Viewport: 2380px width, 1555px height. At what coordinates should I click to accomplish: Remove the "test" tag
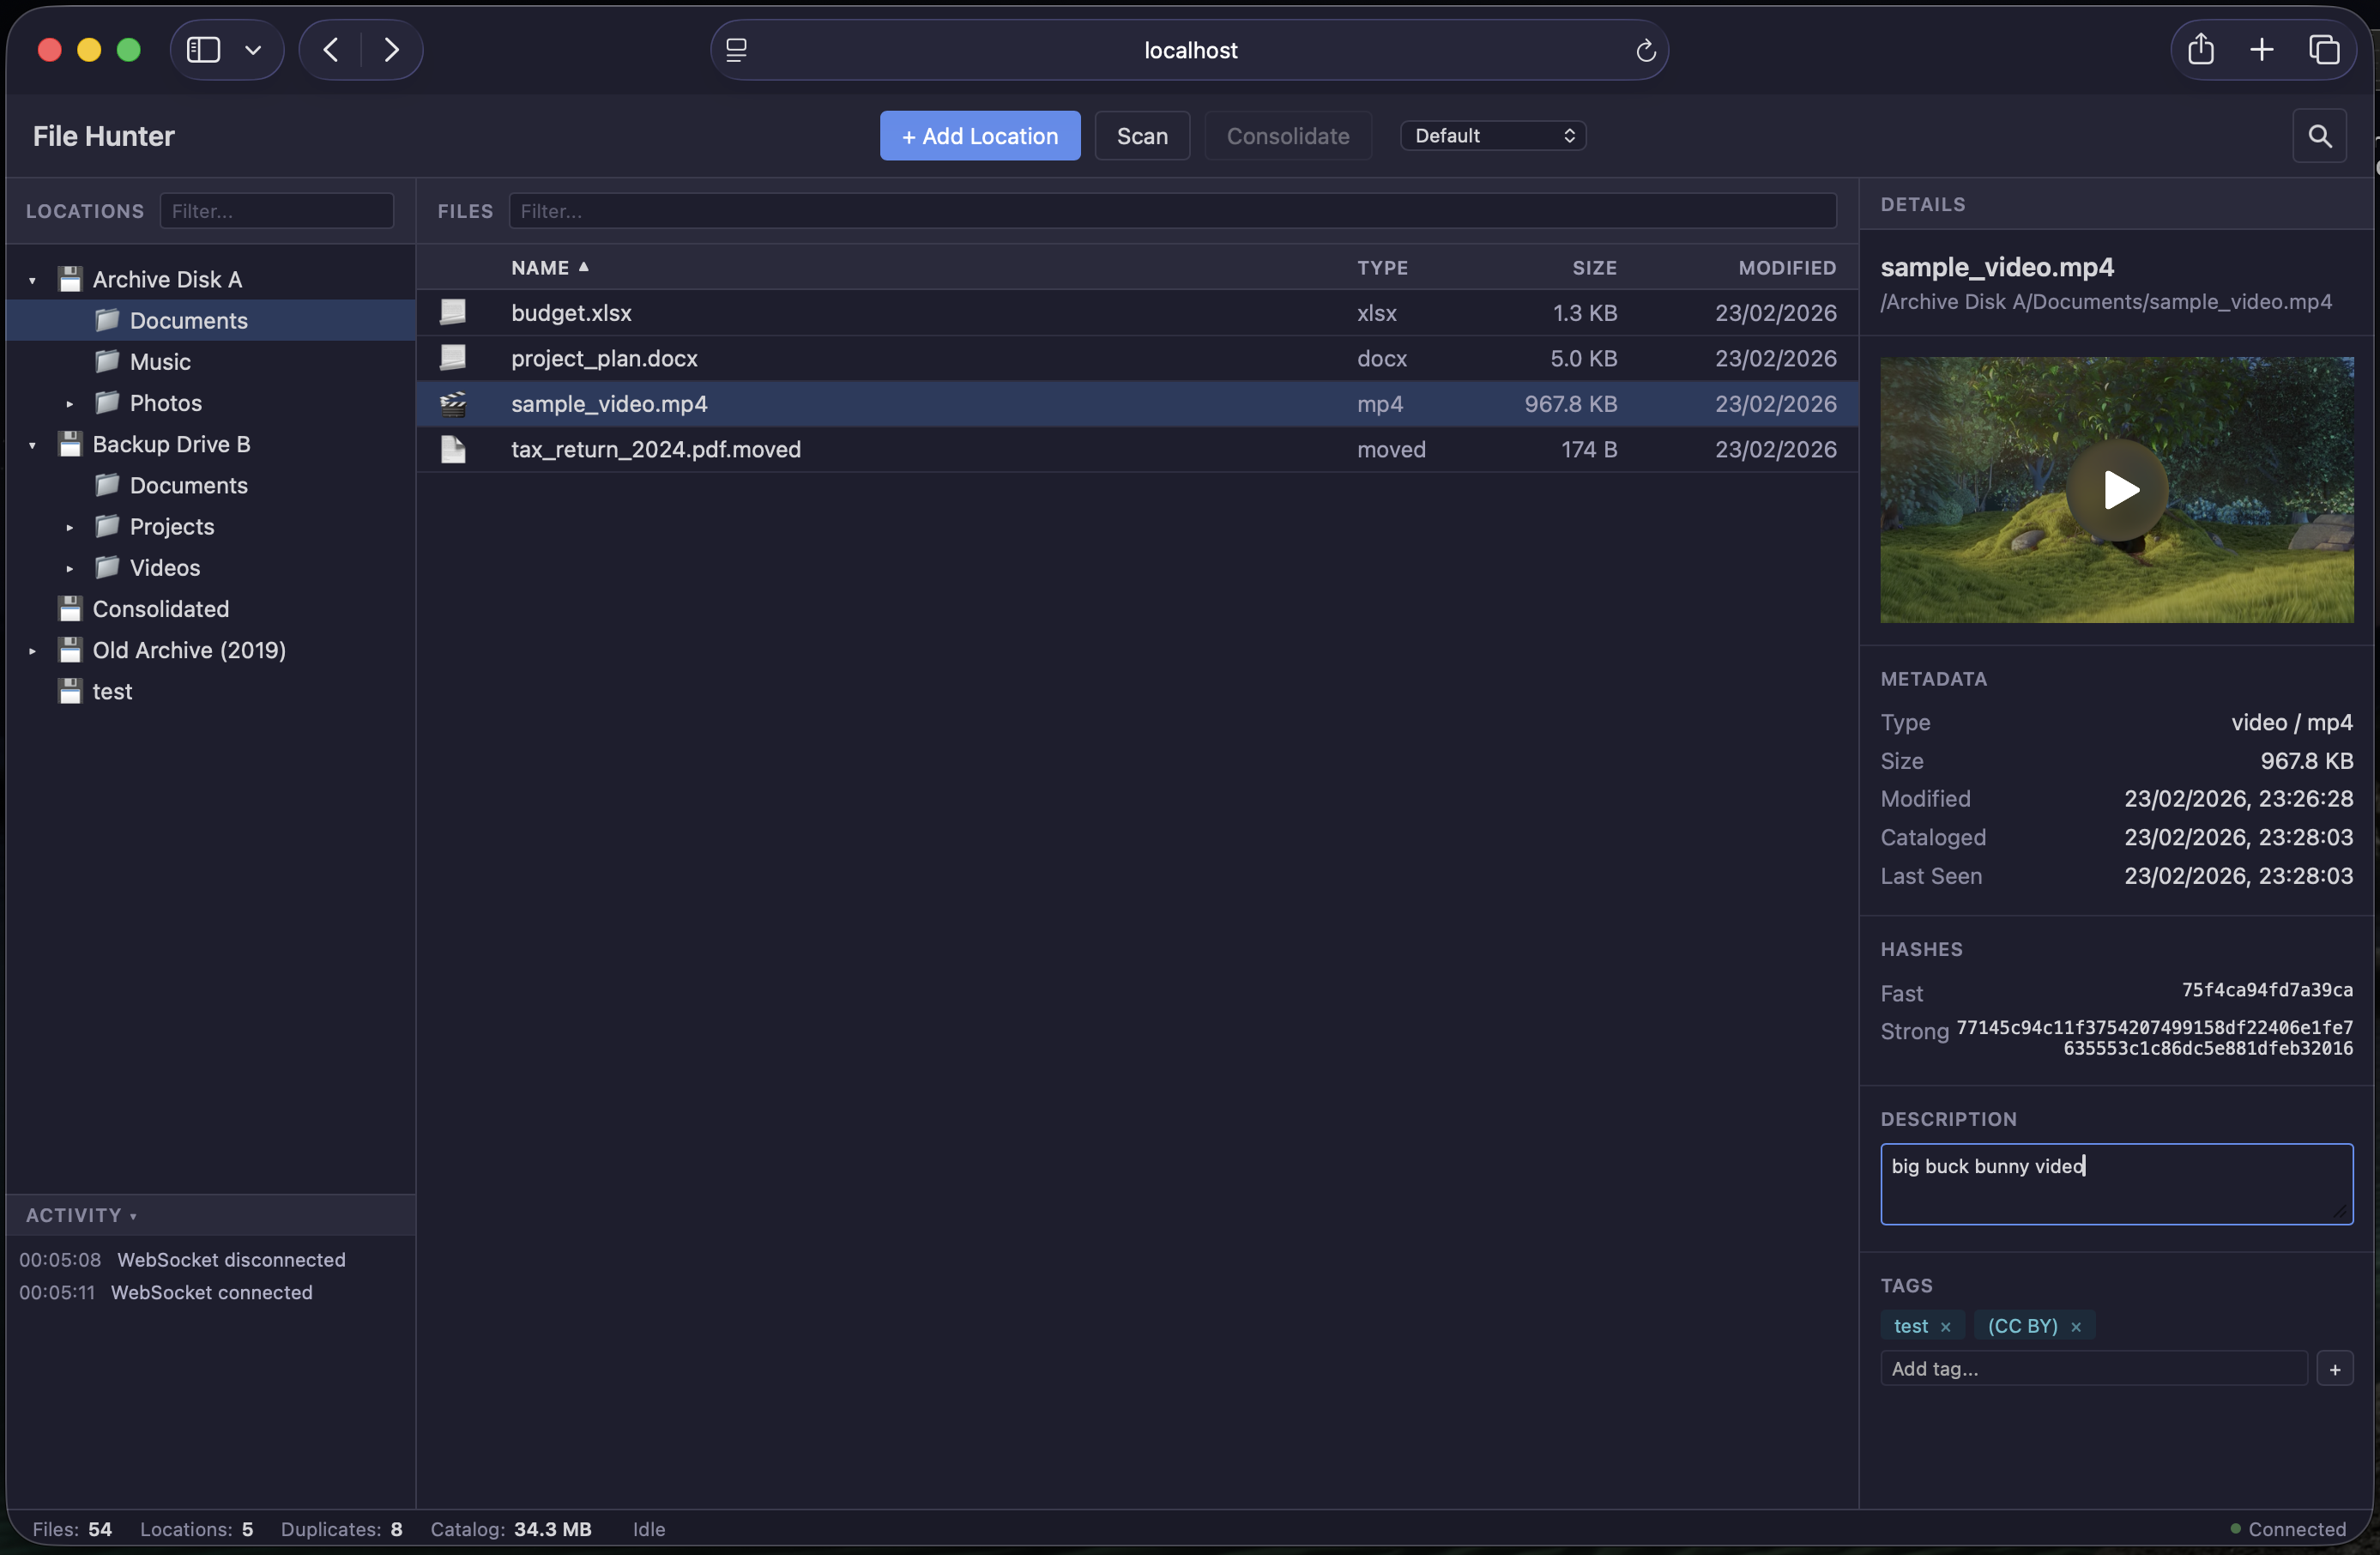pyautogui.click(x=1948, y=1326)
